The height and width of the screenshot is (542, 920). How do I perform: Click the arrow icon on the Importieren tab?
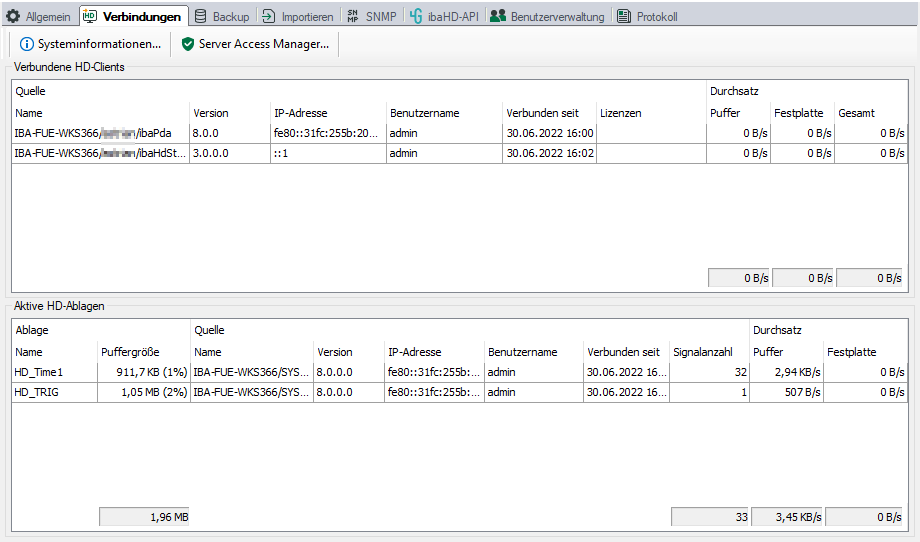coord(269,17)
